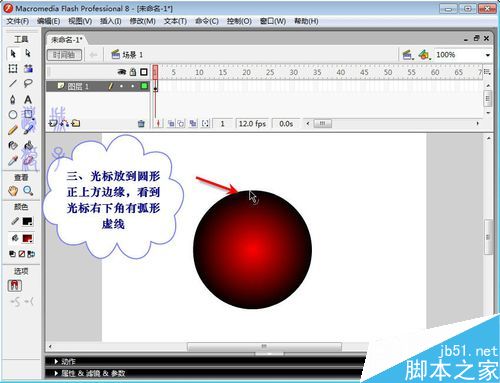
Task: Expand the 动作 panel
Action: (x=56, y=361)
